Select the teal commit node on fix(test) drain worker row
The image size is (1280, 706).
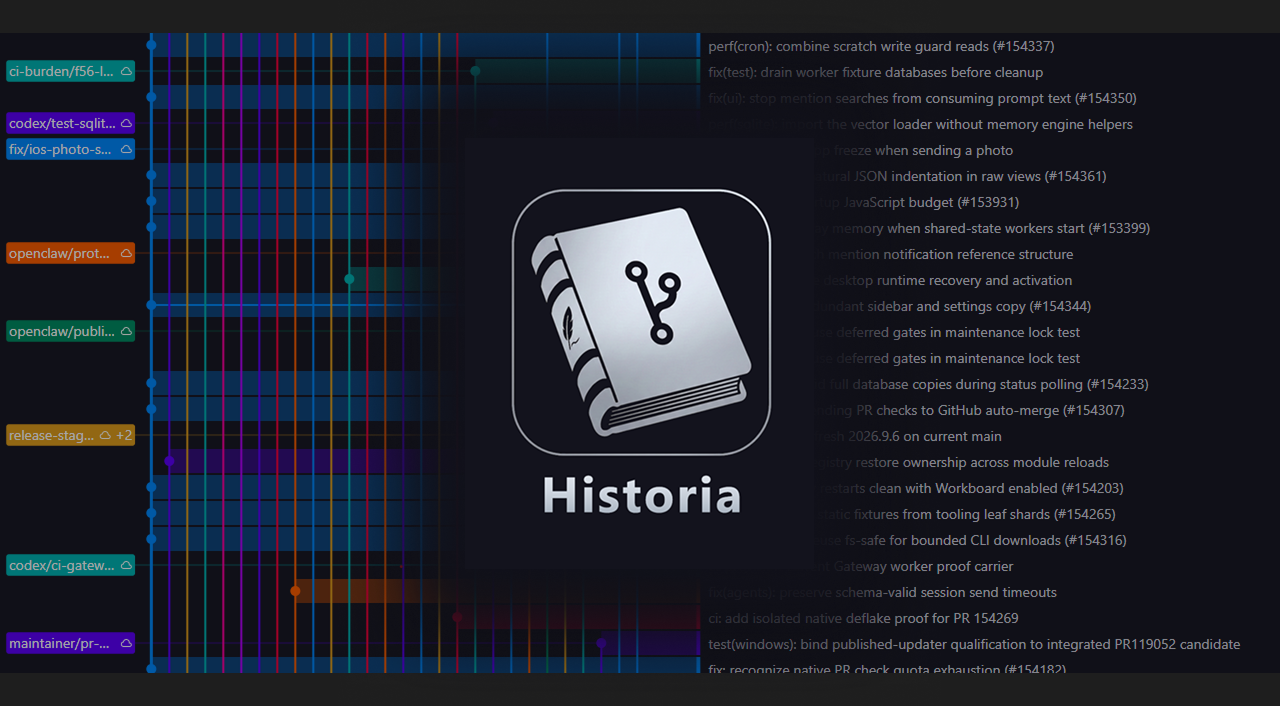click(475, 71)
